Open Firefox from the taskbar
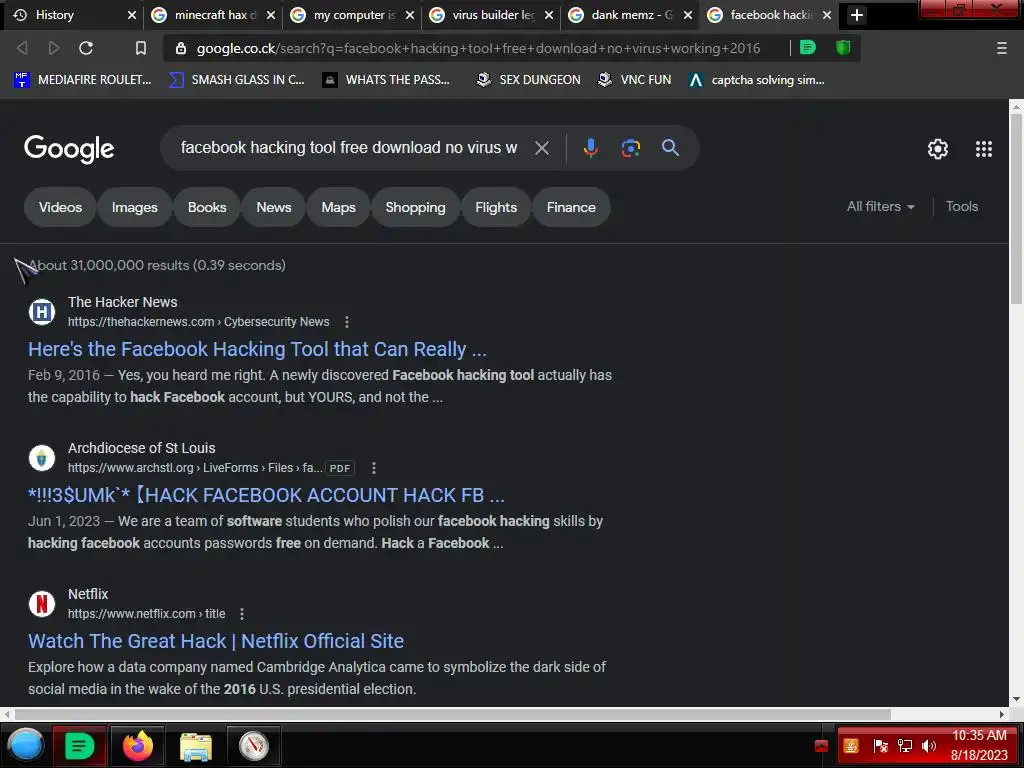This screenshot has width=1024, height=768. (138, 745)
